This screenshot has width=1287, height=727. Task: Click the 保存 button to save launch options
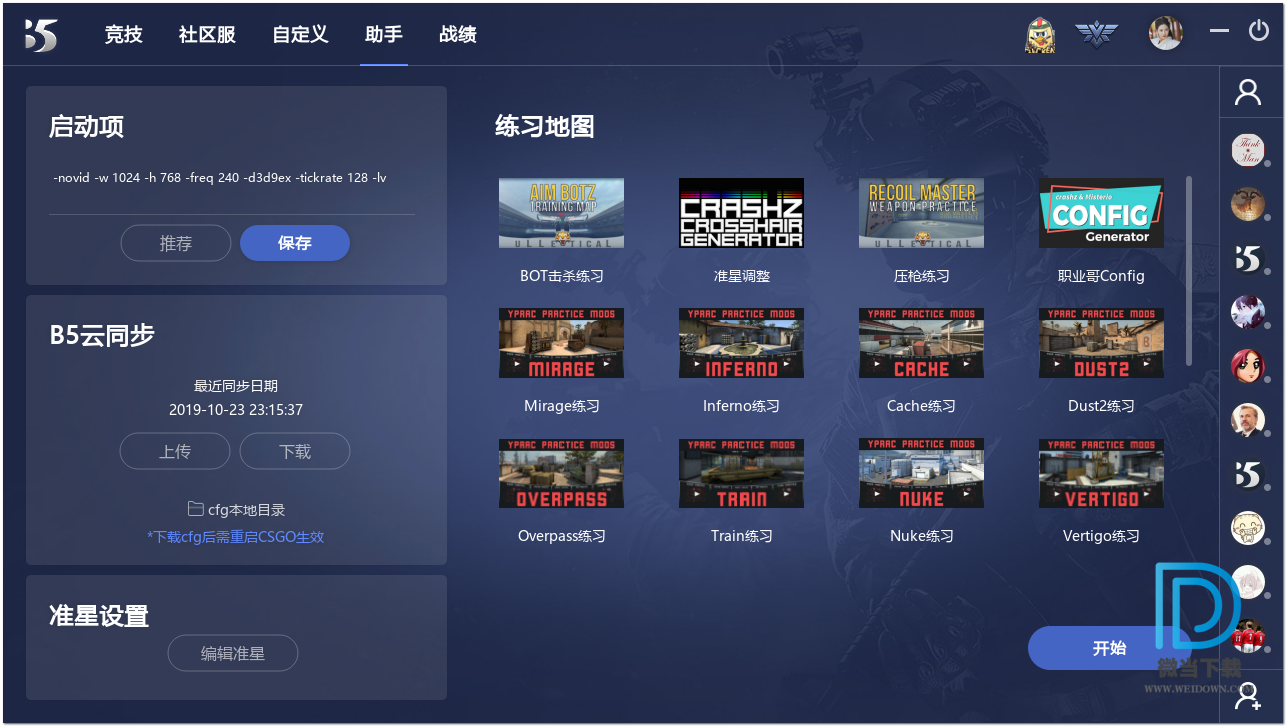(x=295, y=243)
